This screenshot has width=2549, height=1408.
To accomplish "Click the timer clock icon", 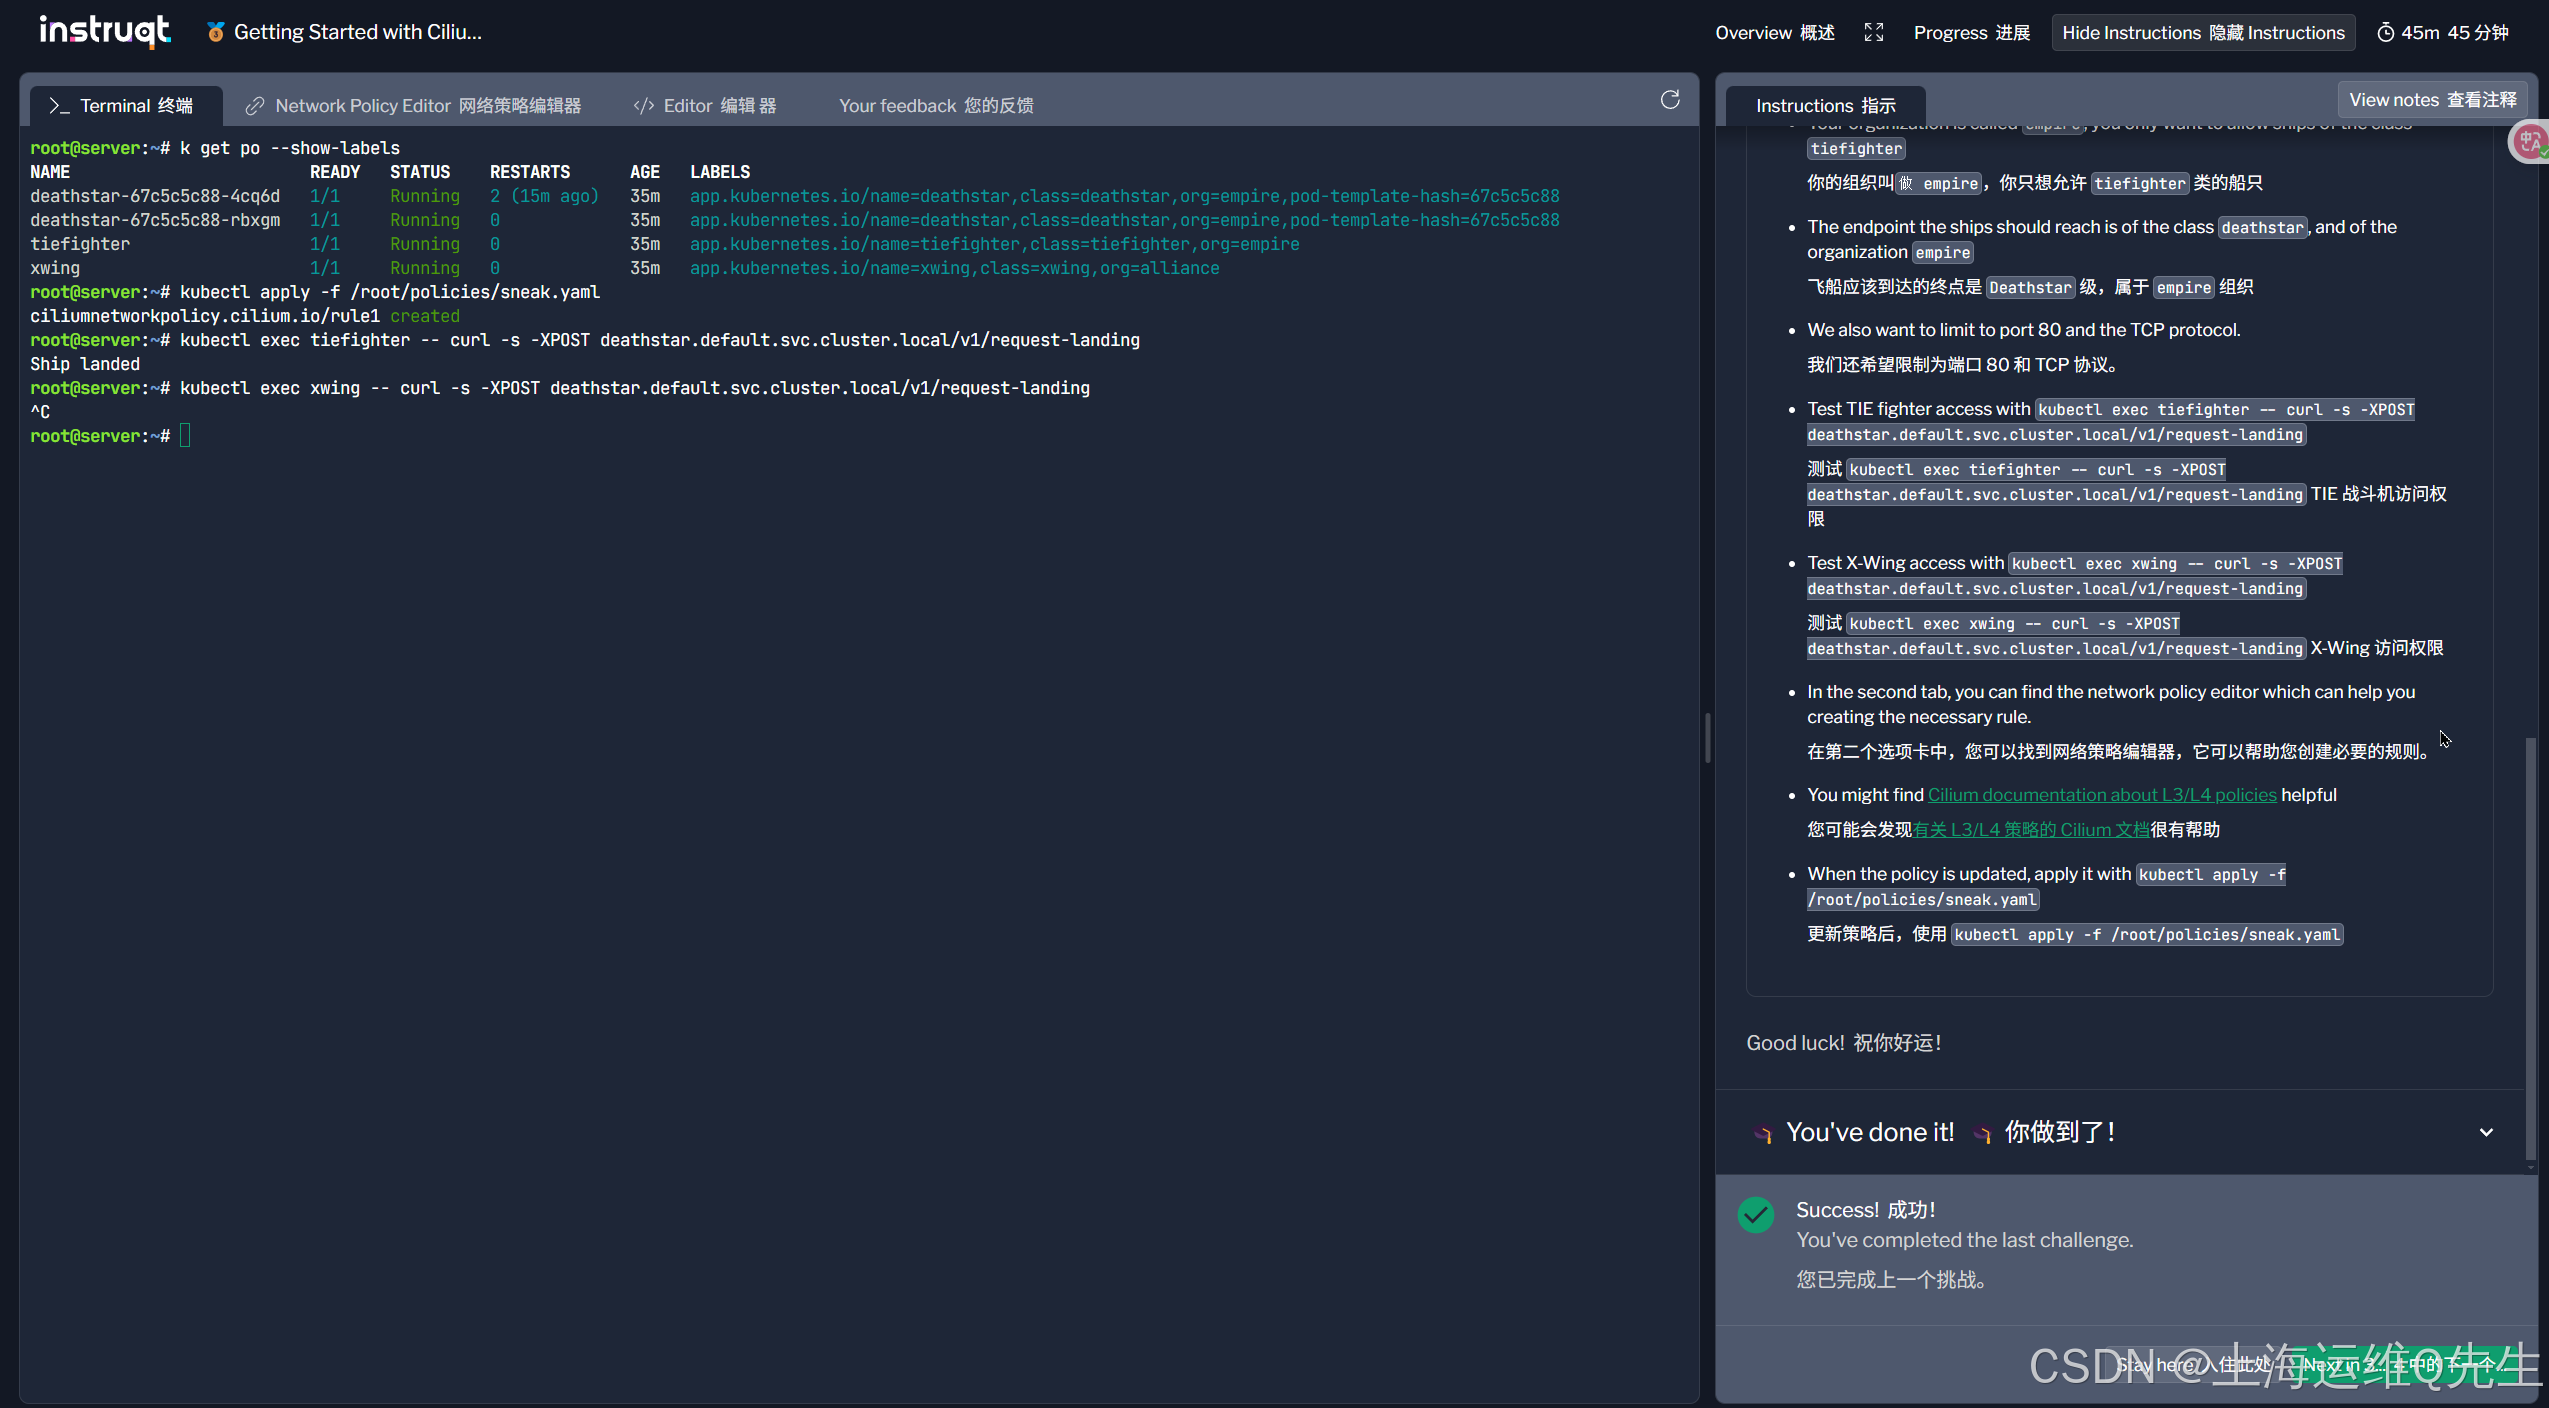I will [2385, 33].
